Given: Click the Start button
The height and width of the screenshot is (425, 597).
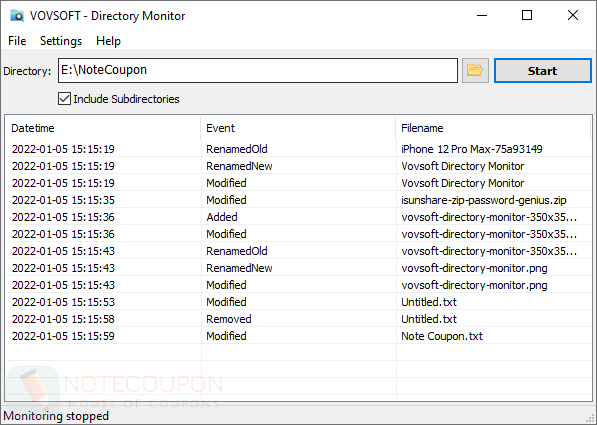Looking at the screenshot, I should coord(543,70).
